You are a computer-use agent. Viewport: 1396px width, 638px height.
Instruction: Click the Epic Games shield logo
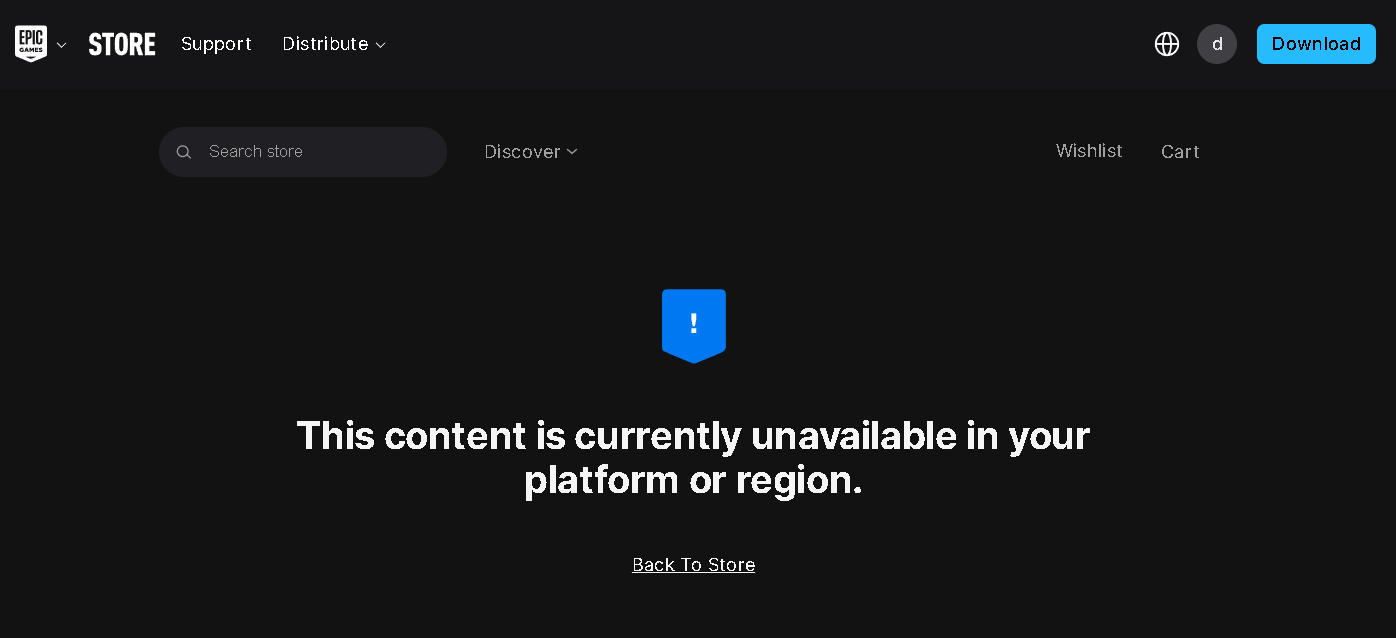coord(31,44)
